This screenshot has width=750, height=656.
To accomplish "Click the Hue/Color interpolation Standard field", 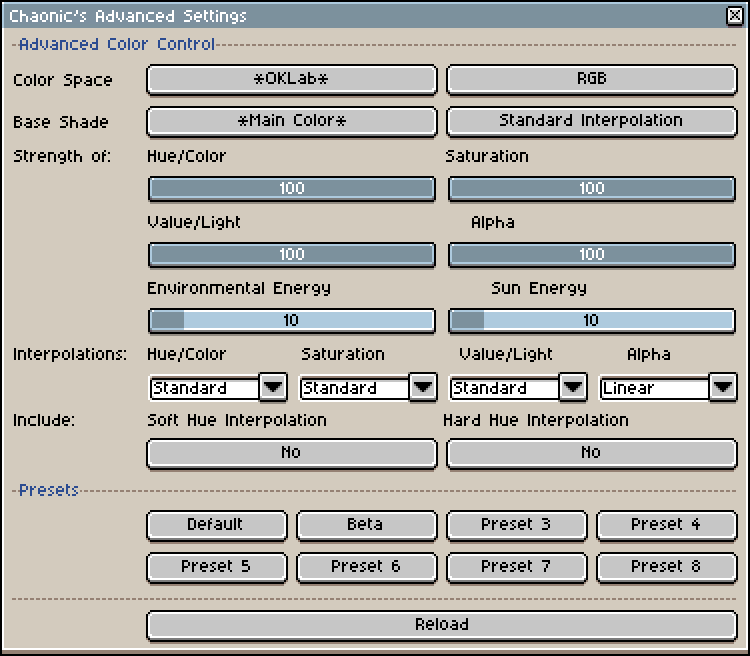I will (205, 388).
